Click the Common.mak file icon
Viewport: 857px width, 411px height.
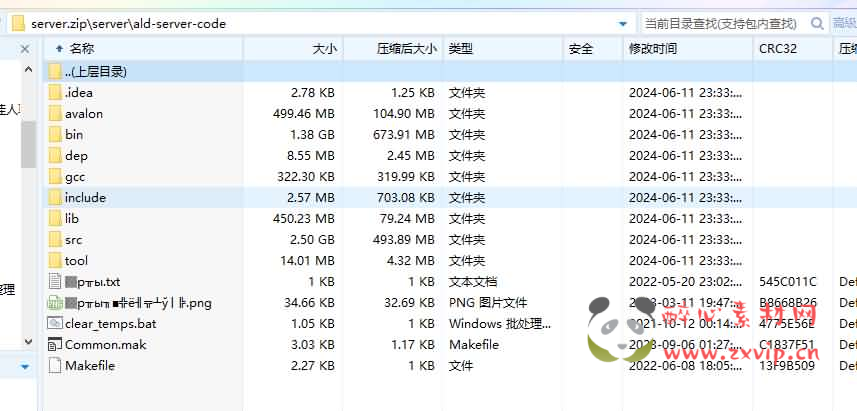click(55, 345)
